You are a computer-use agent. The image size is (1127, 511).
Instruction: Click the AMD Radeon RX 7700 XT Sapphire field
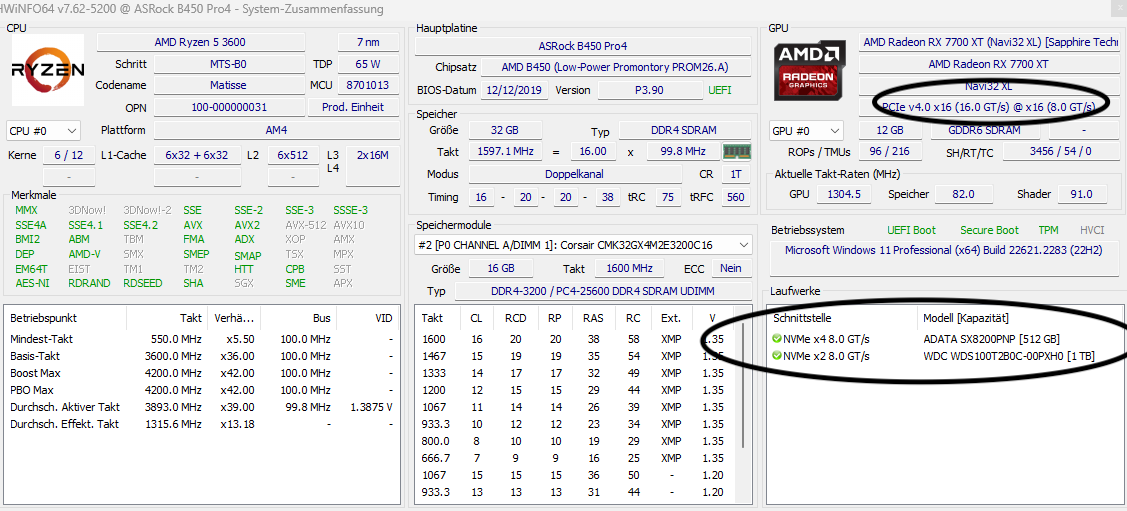990,42
